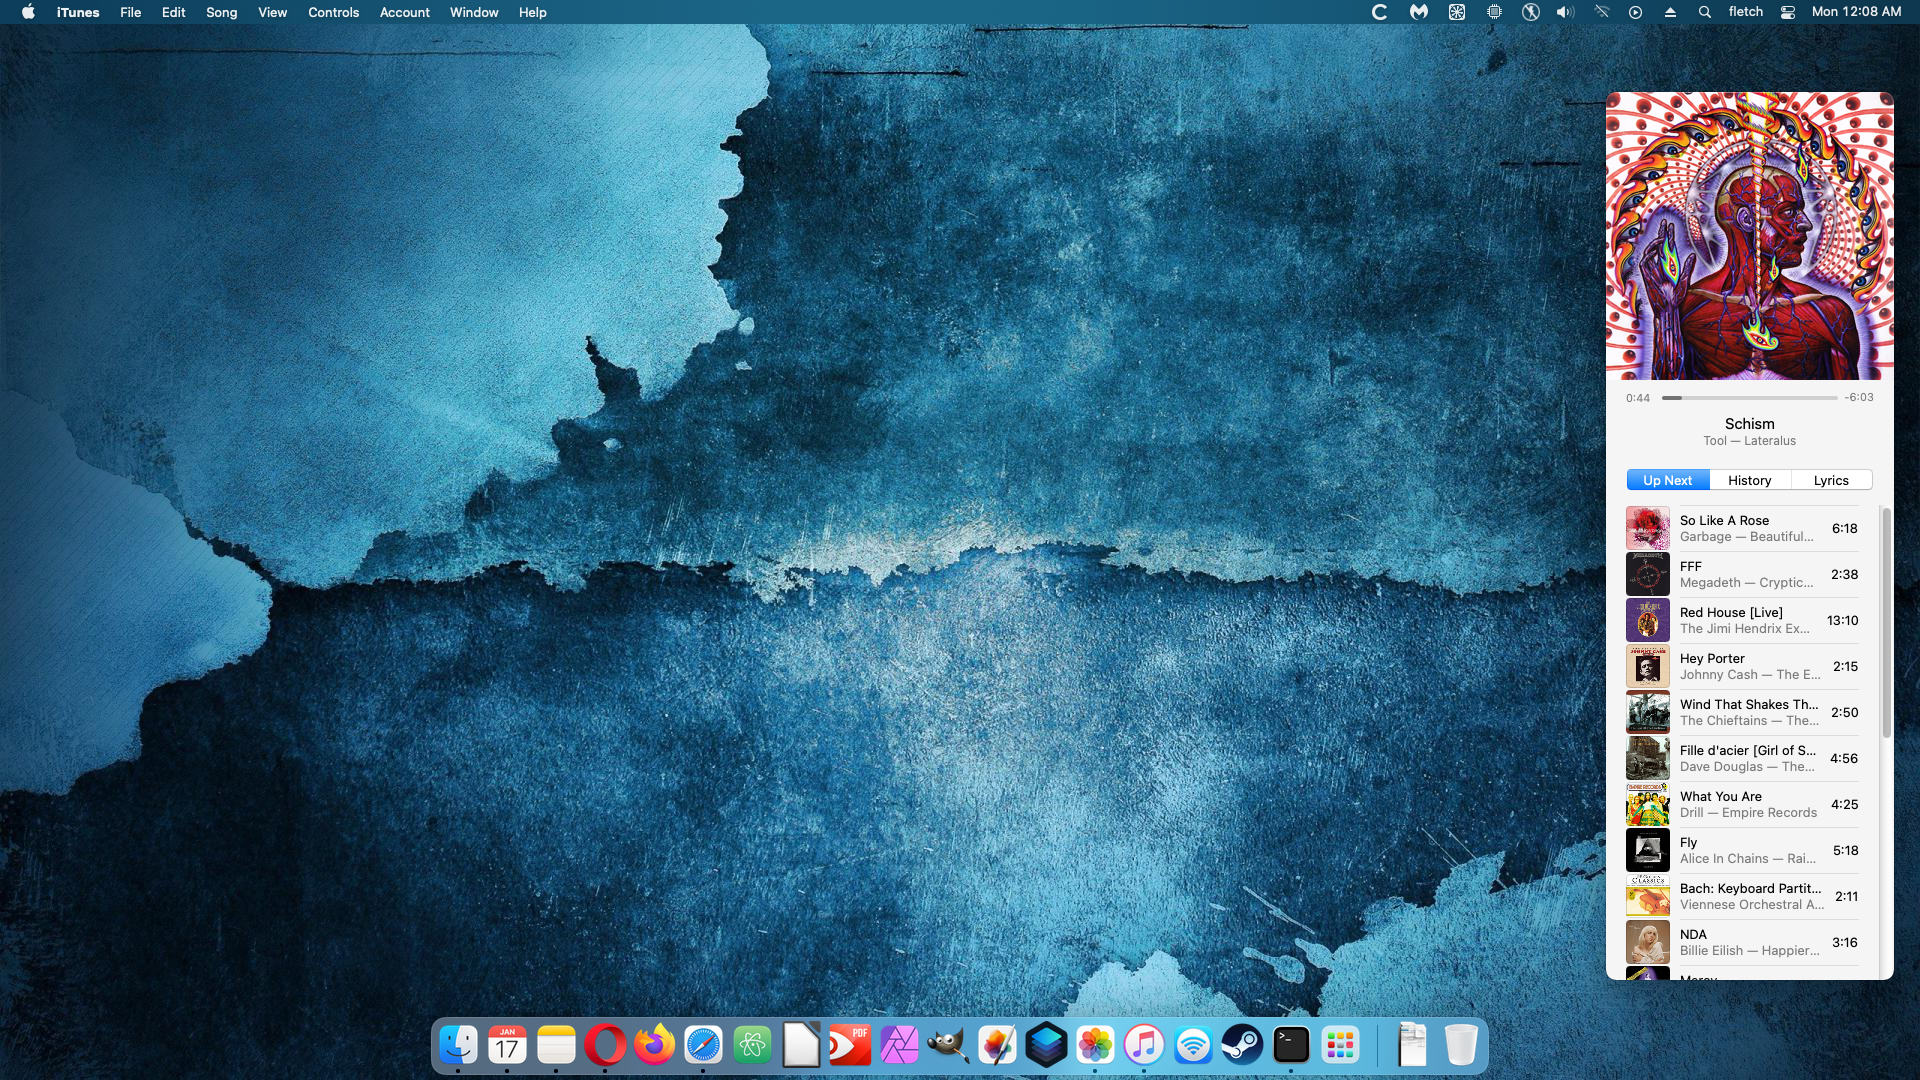The width and height of the screenshot is (1920, 1080).
Task: Open the Controls menu
Action: pyautogui.click(x=333, y=12)
